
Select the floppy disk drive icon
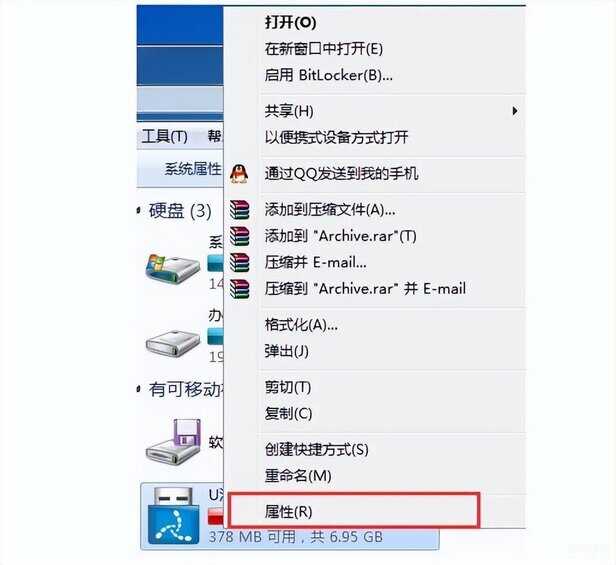pos(173,442)
